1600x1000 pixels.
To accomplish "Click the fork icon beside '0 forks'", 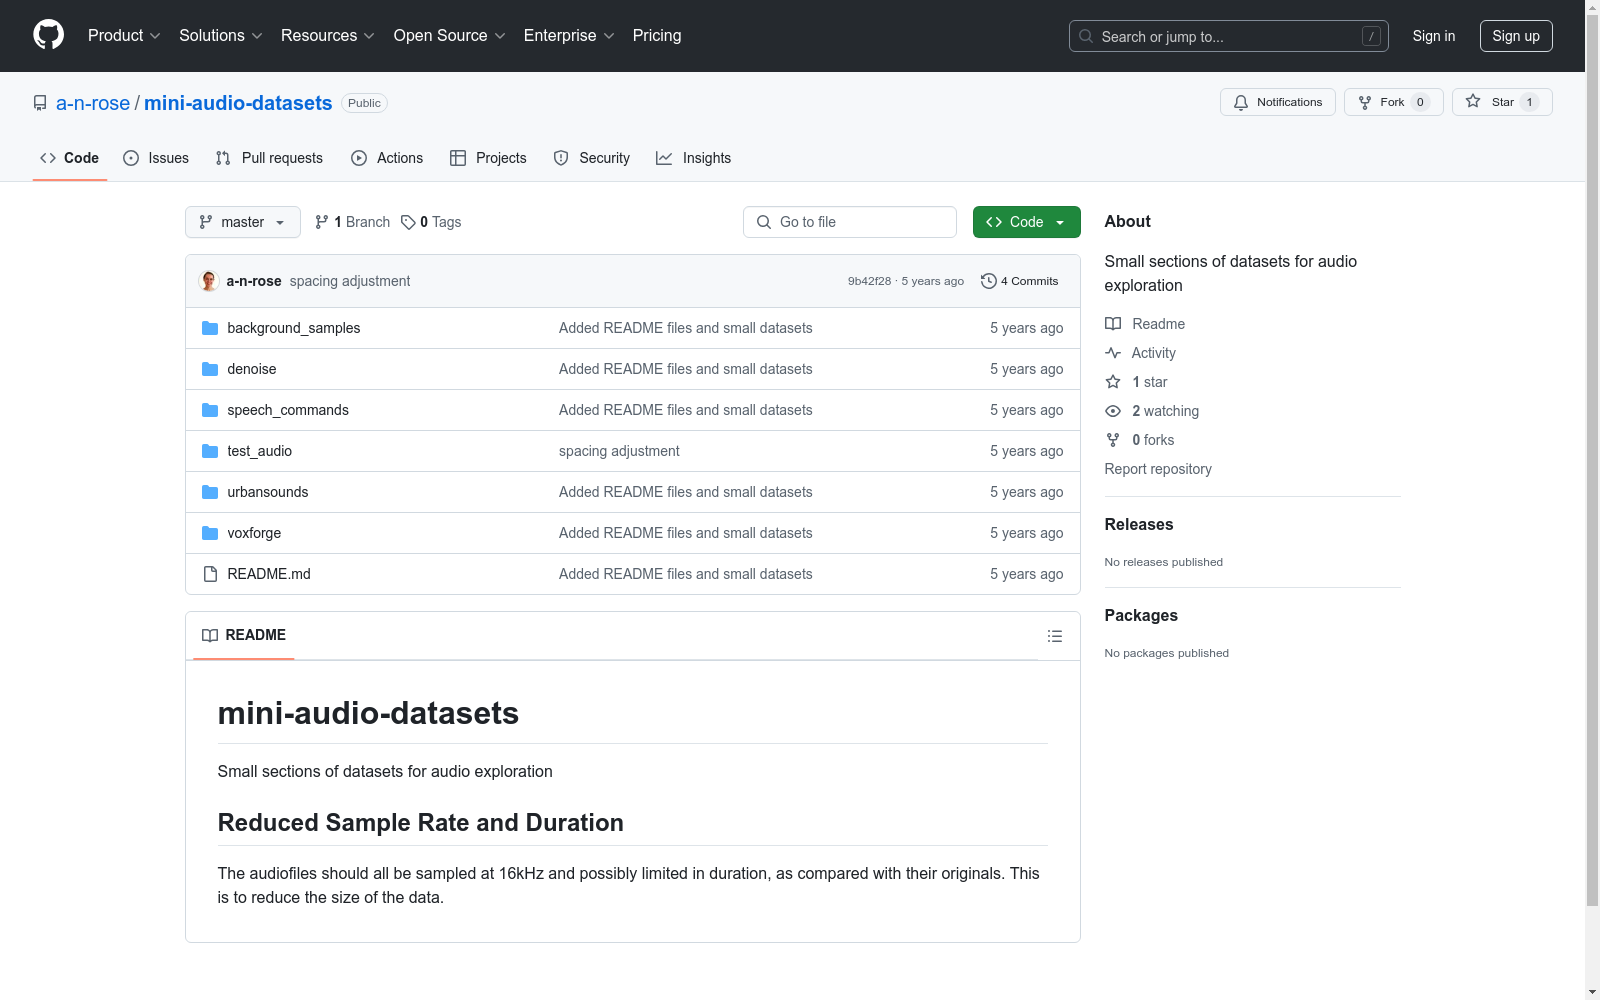I will tap(1113, 440).
